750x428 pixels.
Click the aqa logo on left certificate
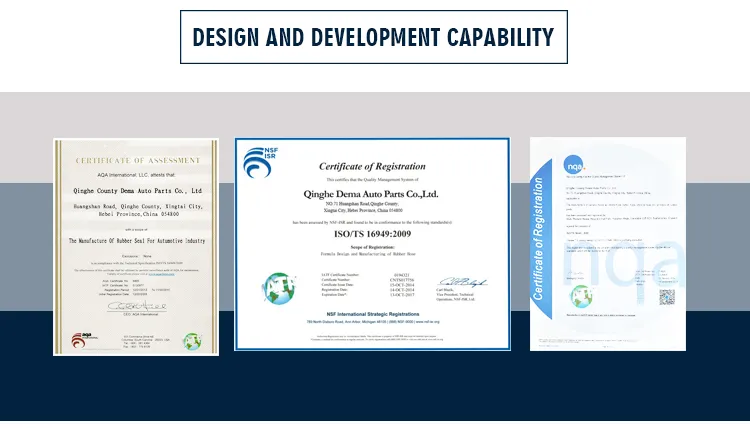point(84,340)
